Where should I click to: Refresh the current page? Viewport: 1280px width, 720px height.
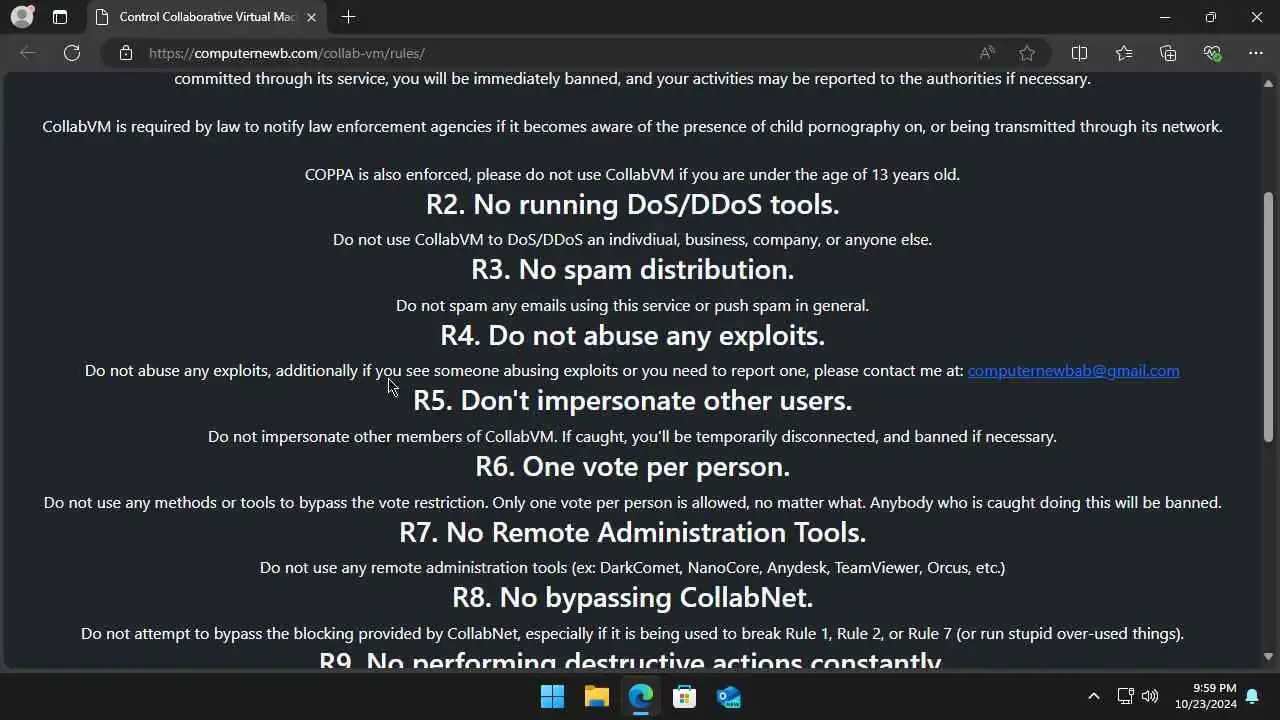[x=72, y=53]
